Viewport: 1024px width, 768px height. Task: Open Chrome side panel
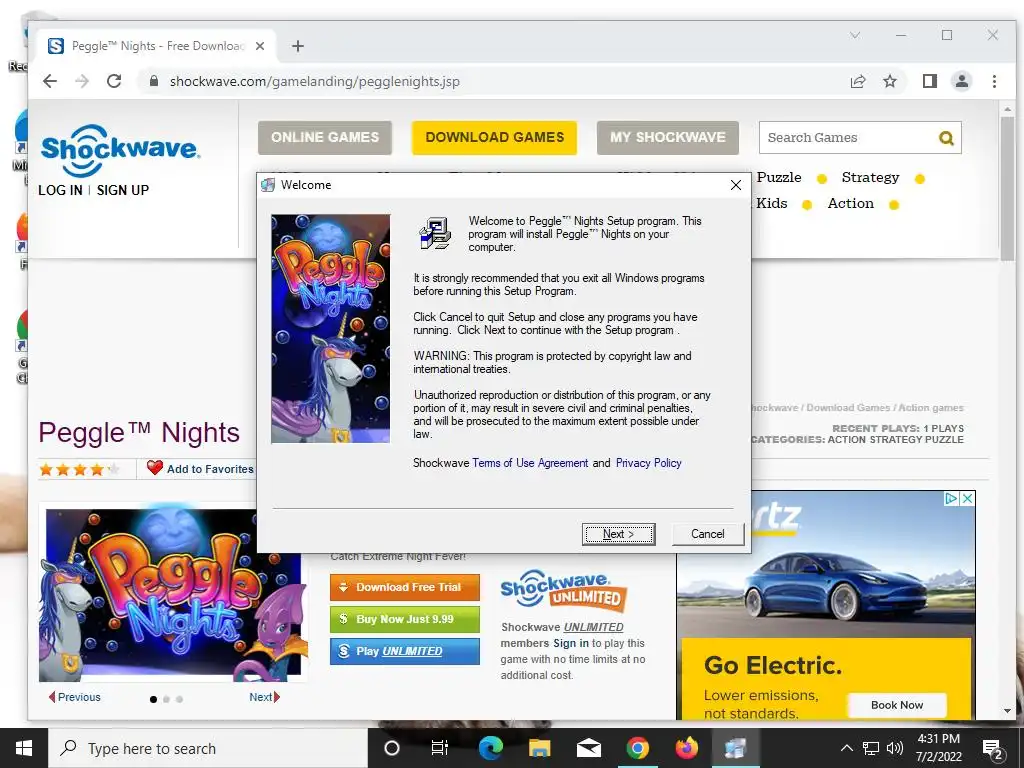click(x=929, y=81)
